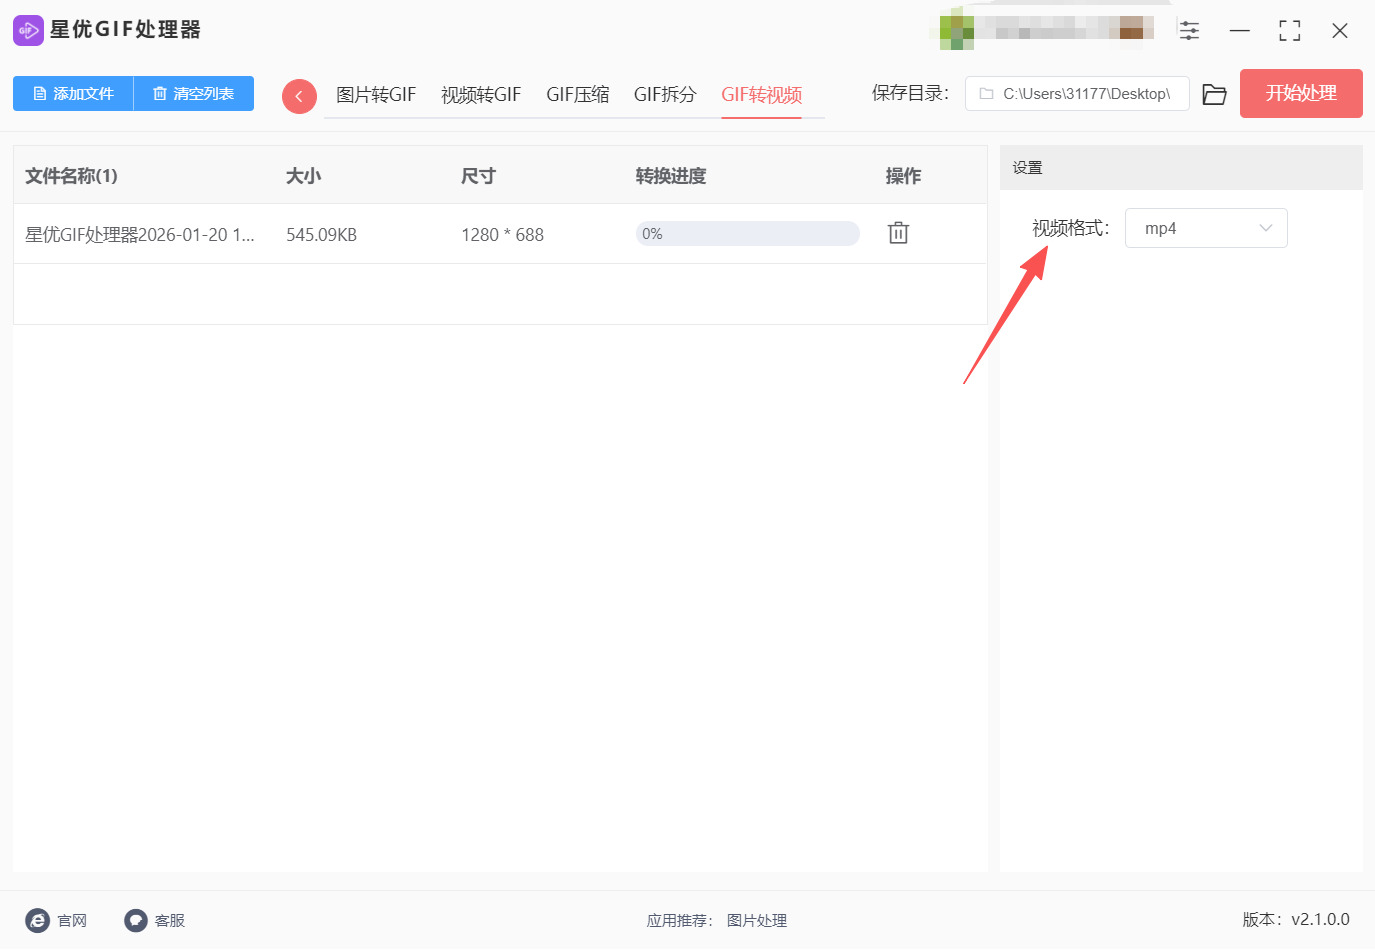Open the 图片处理 recommended app link
This screenshot has width=1375, height=950.
point(756,920)
